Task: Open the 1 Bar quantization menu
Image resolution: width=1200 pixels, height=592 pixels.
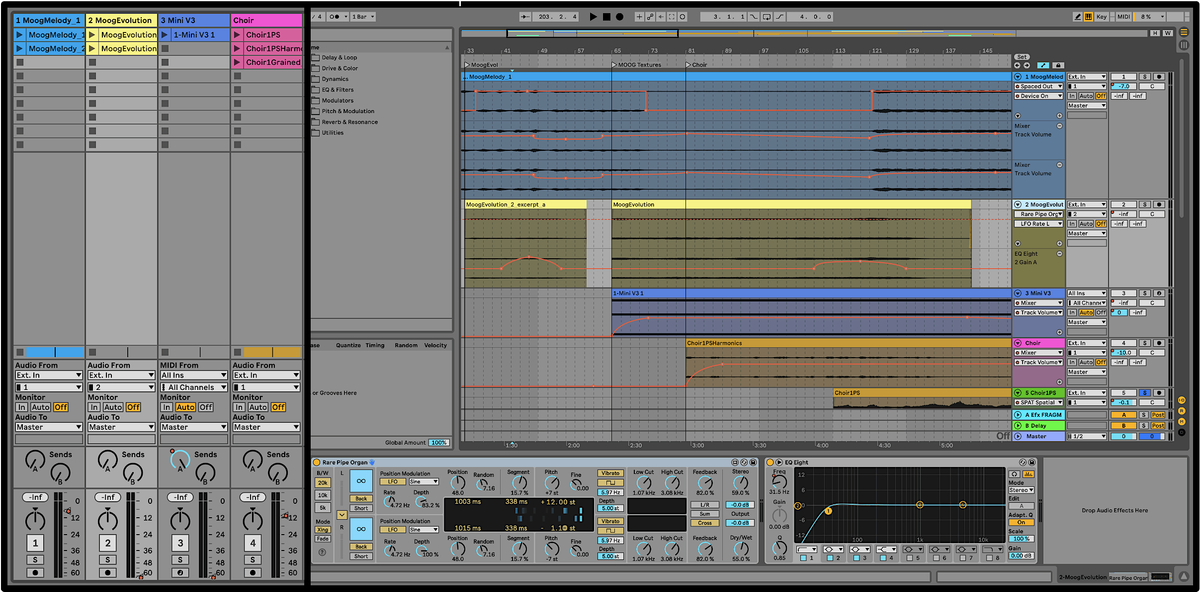Action: click(x=364, y=17)
